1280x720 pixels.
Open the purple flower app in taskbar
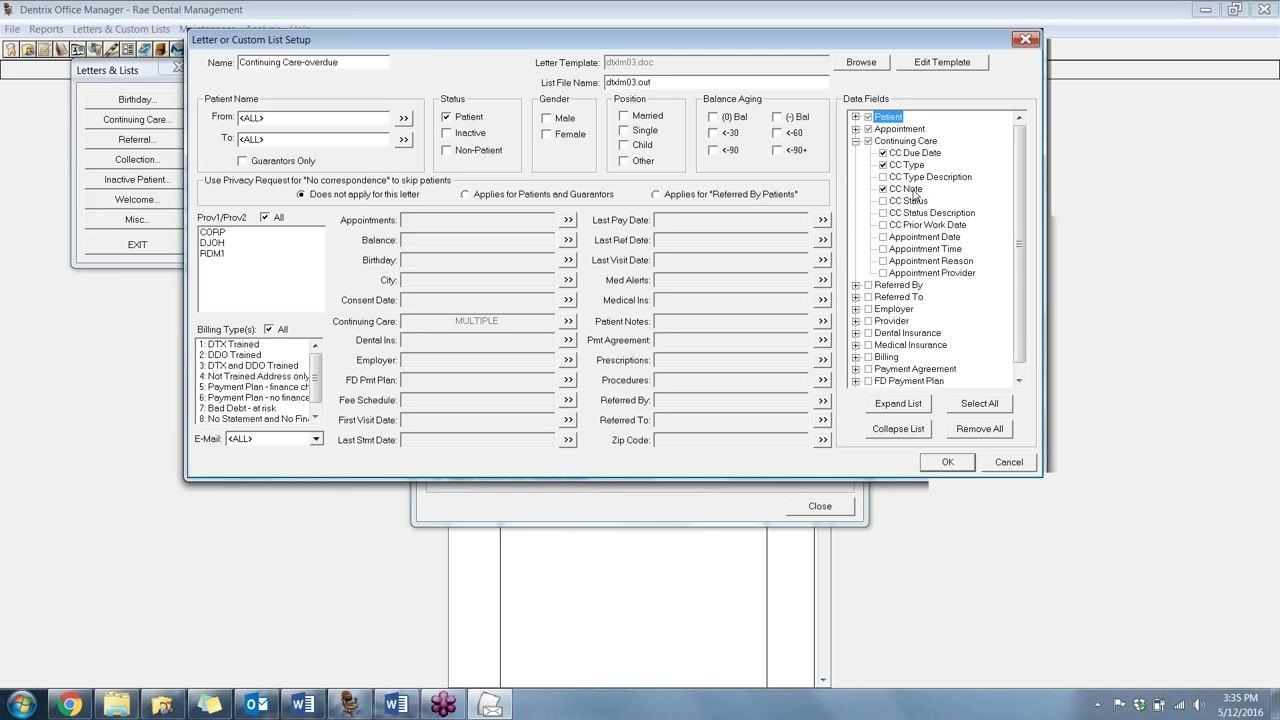[x=443, y=704]
